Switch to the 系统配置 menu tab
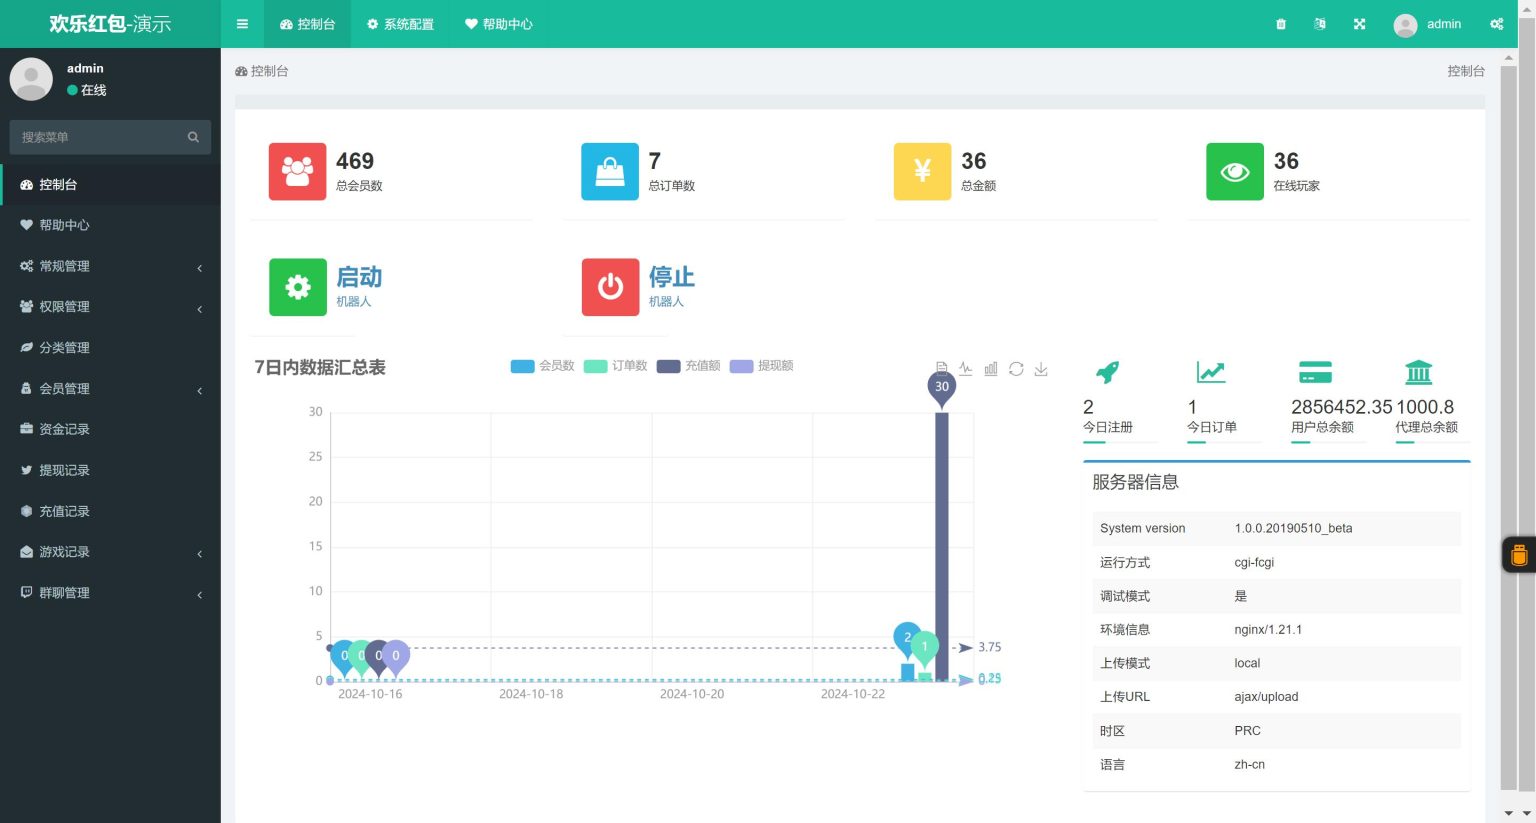Screen dimensions: 1536x823 coord(400,23)
